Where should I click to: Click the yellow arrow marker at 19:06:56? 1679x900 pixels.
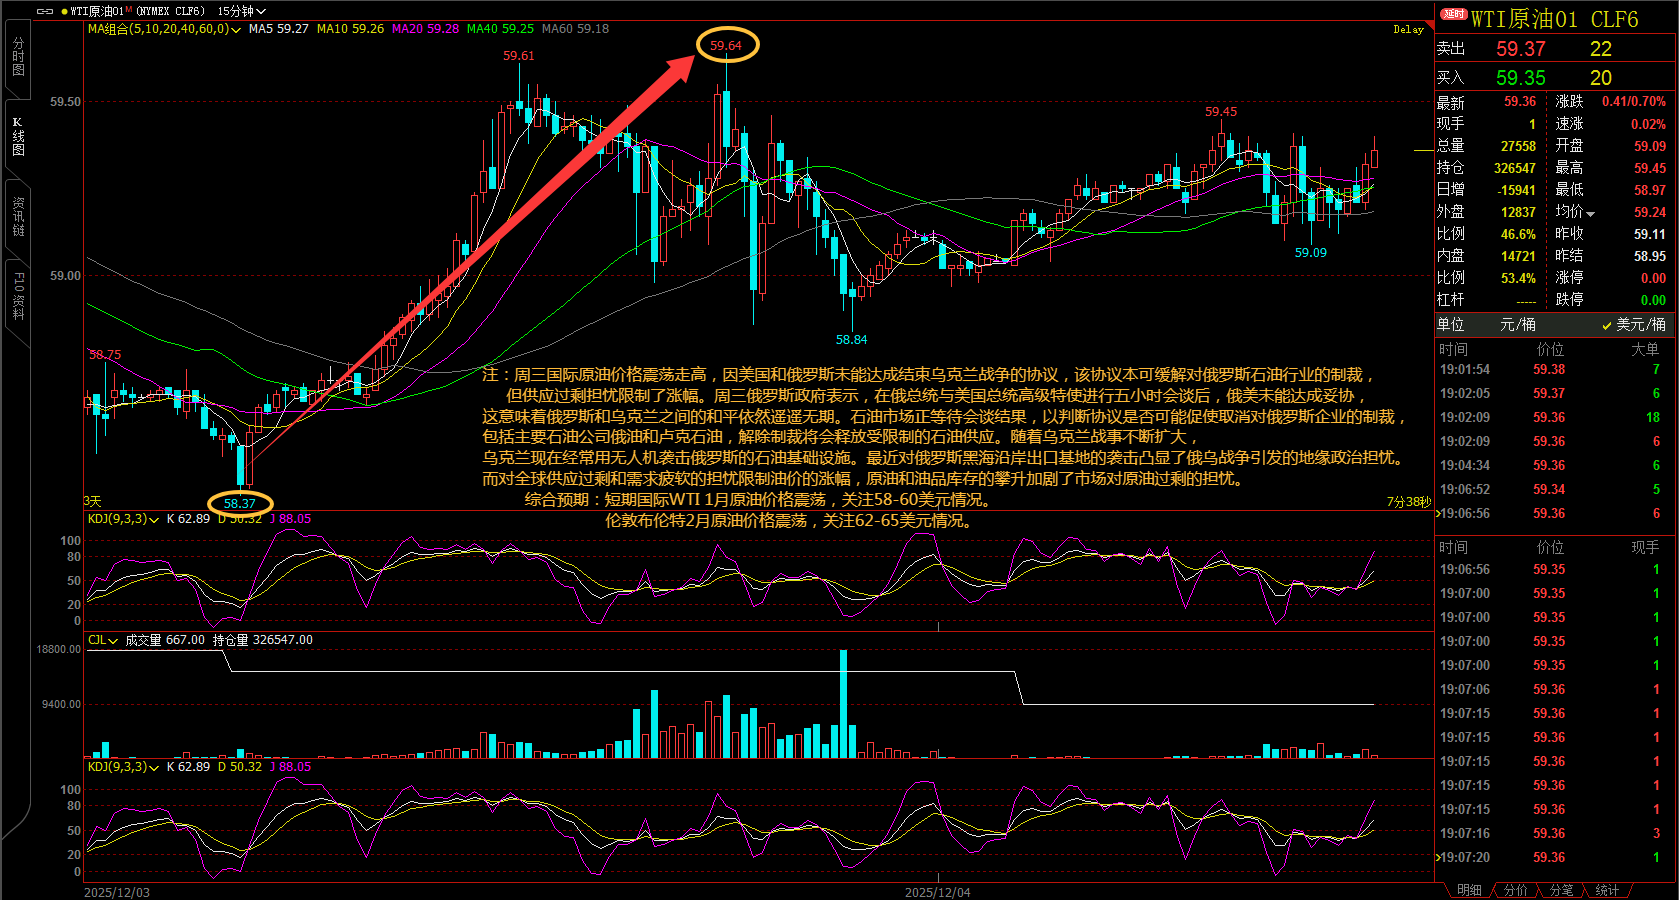click(x=1438, y=513)
